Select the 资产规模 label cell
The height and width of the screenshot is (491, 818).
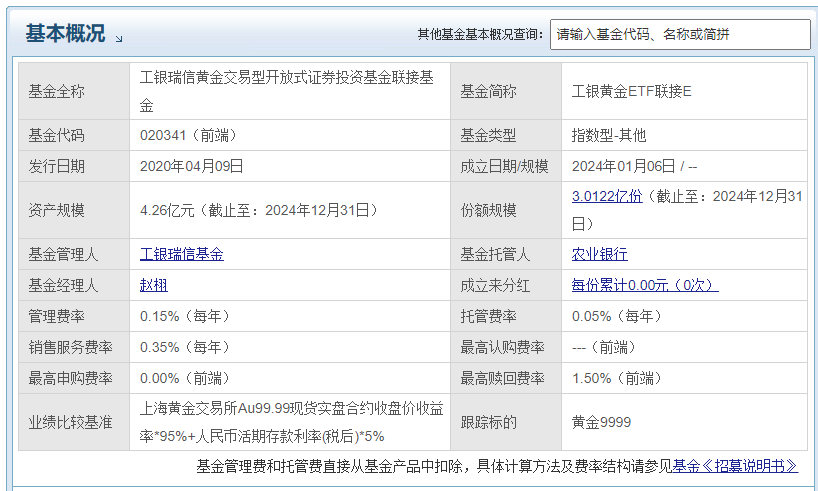coord(74,210)
